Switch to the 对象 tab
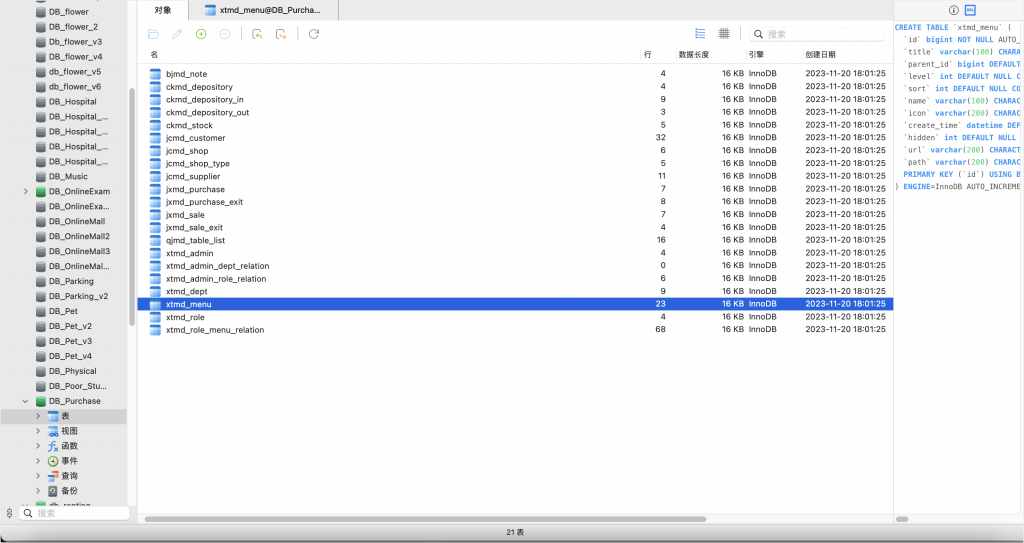Image resolution: width=1024 pixels, height=543 pixels. (163, 10)
